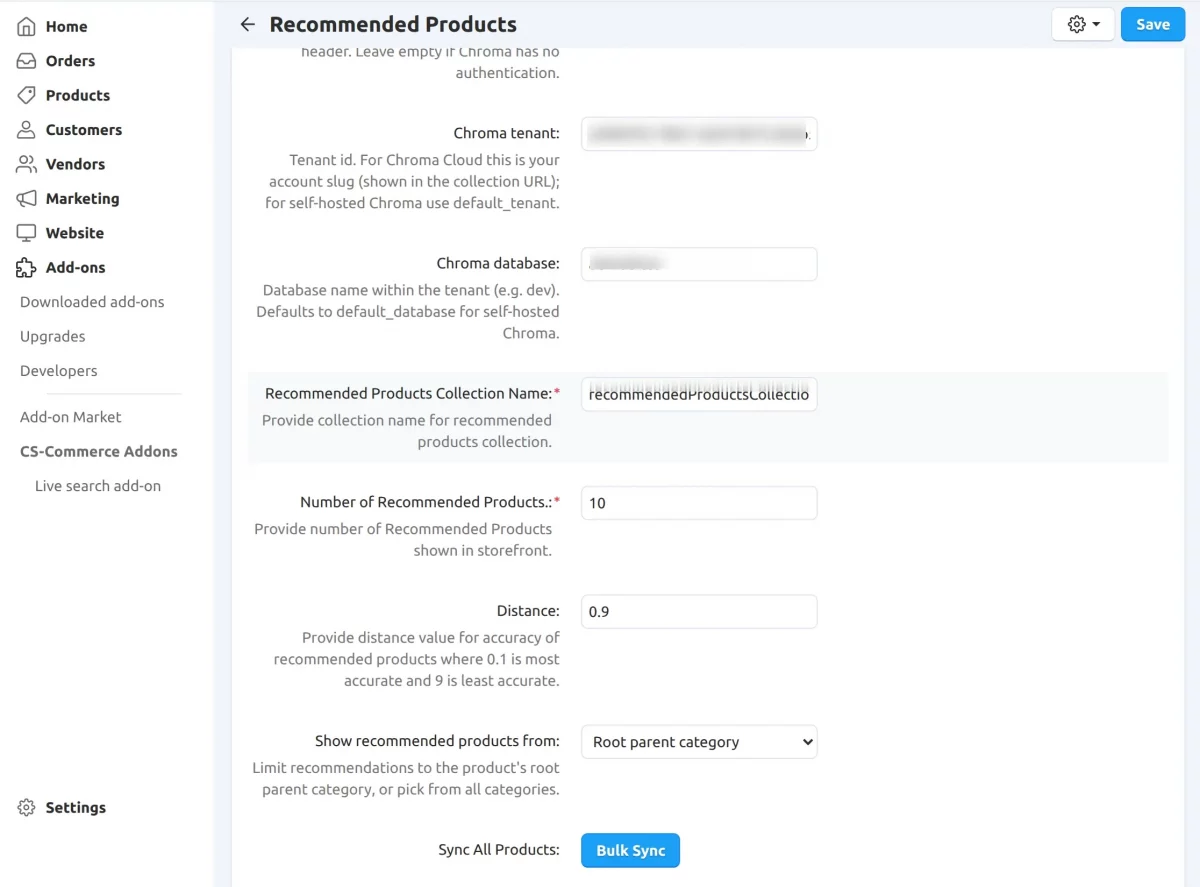This screenshot has width=1200, height=887.
Task: Click the Chroma database label
Action: pos(498,264)
